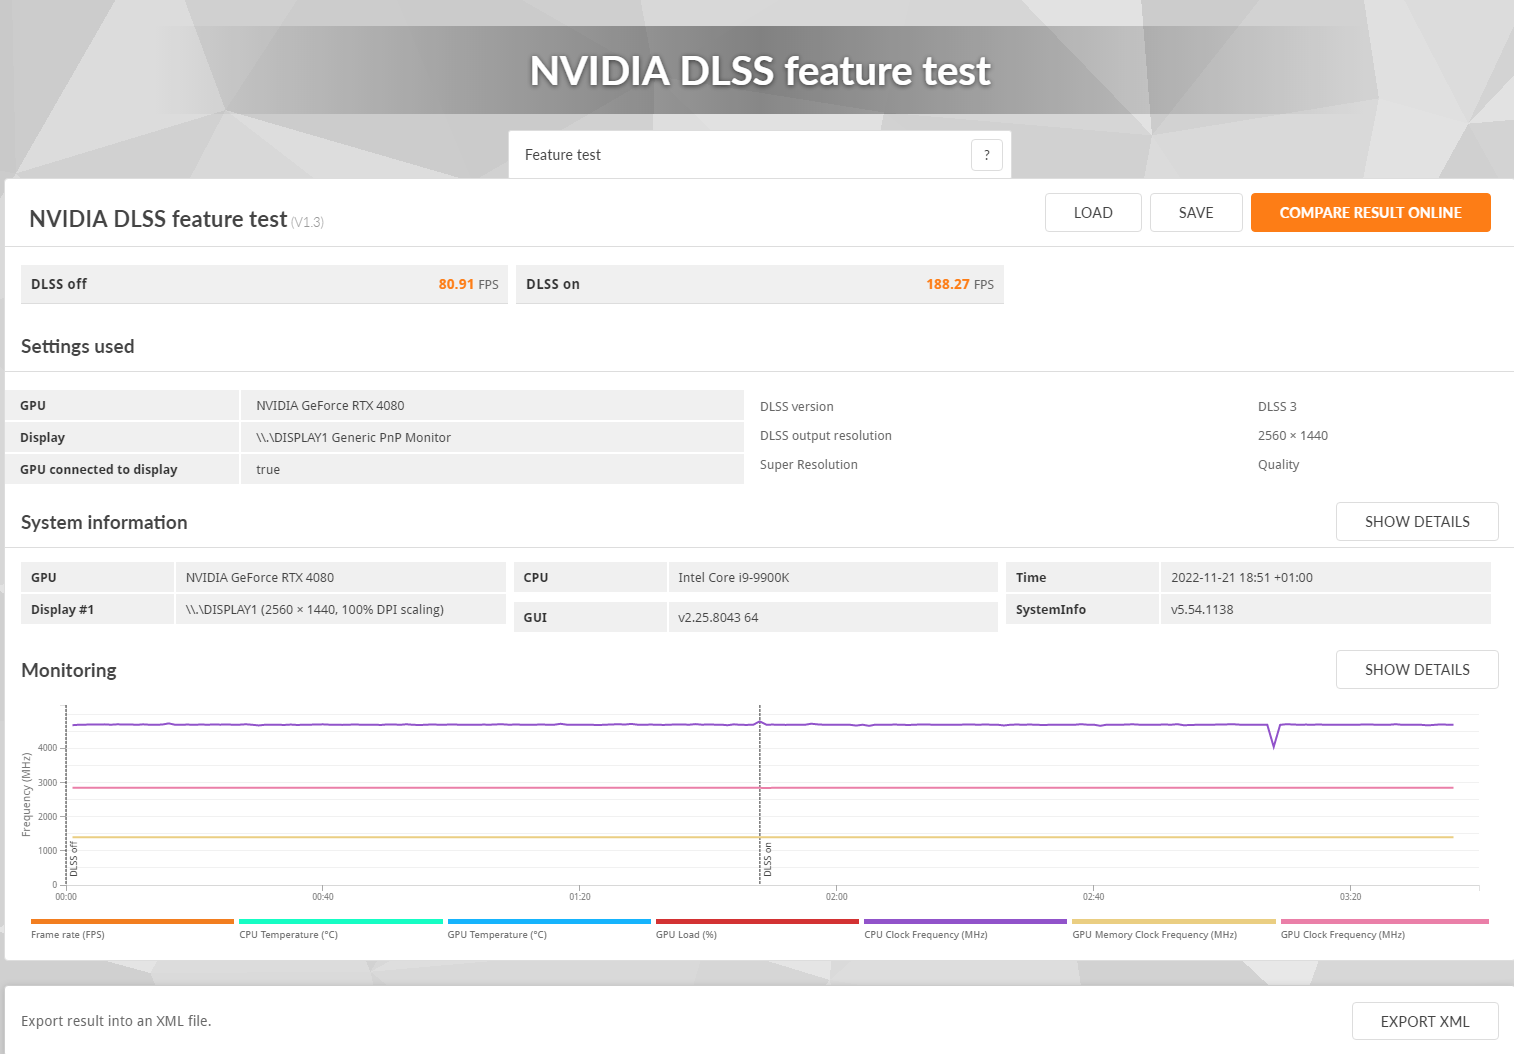This screenshot has width=1514, height=1054.
Task: Click the SAVE button
Action: point(1196,213)
